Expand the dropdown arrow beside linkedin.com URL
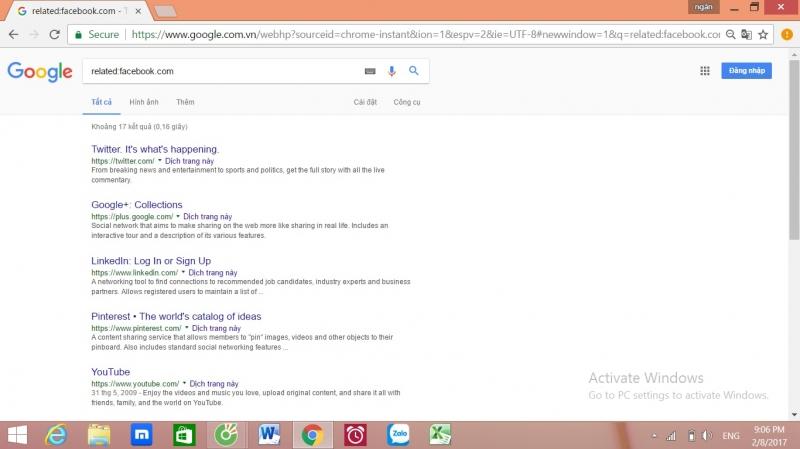This screenshot has width=800, height=449. click(x=183, y=273)
